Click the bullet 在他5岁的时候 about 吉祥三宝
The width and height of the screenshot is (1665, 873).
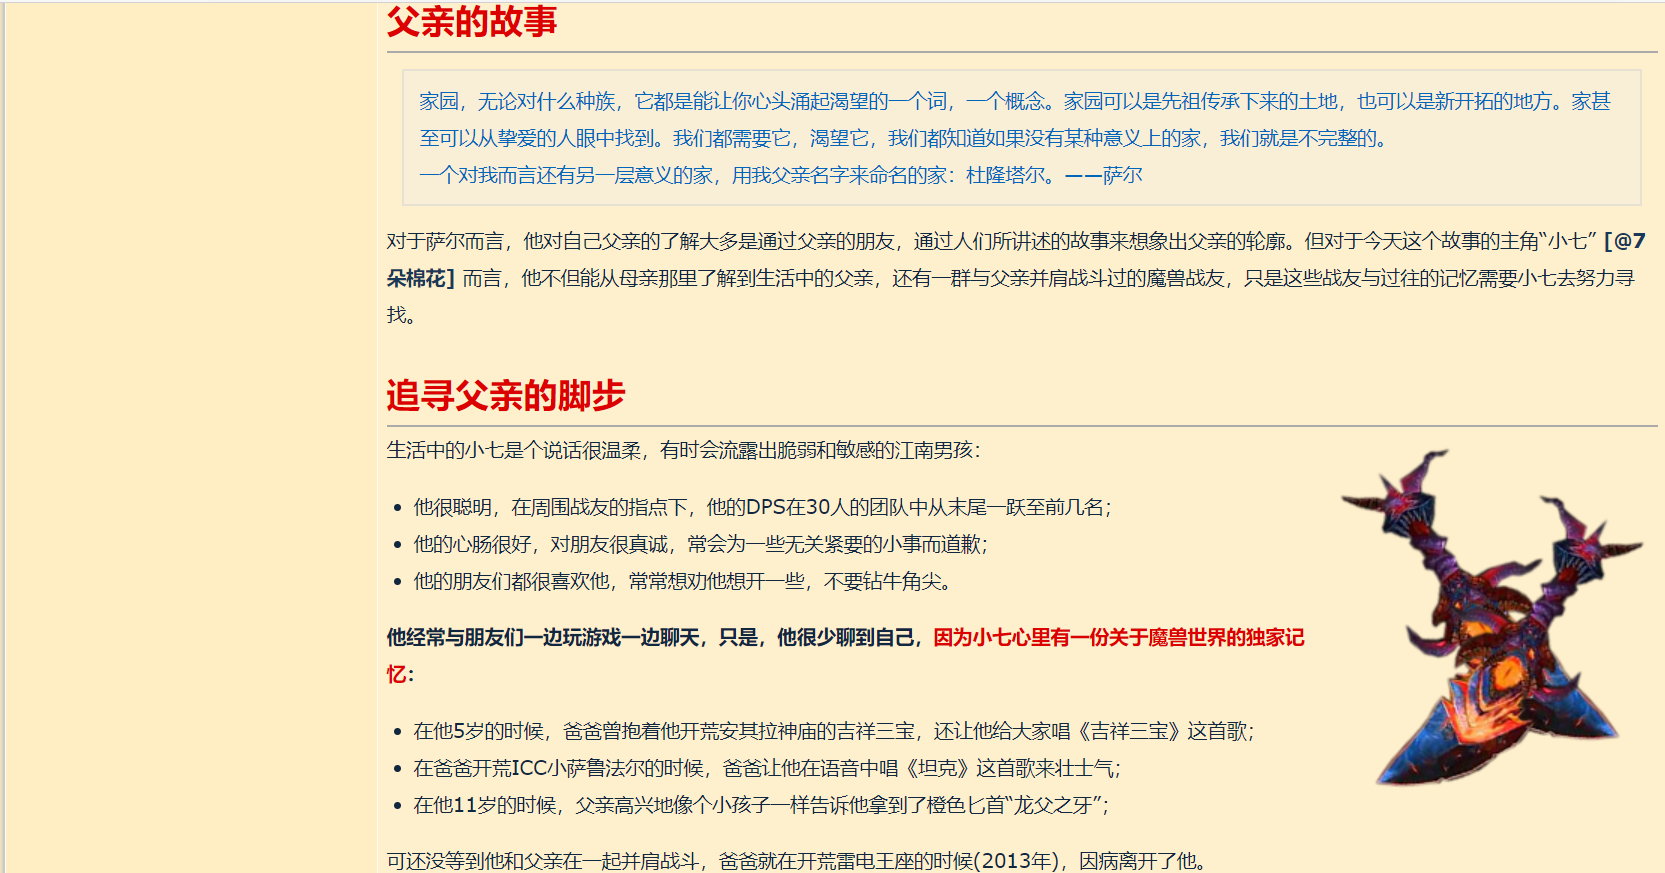tap(834, 731)
